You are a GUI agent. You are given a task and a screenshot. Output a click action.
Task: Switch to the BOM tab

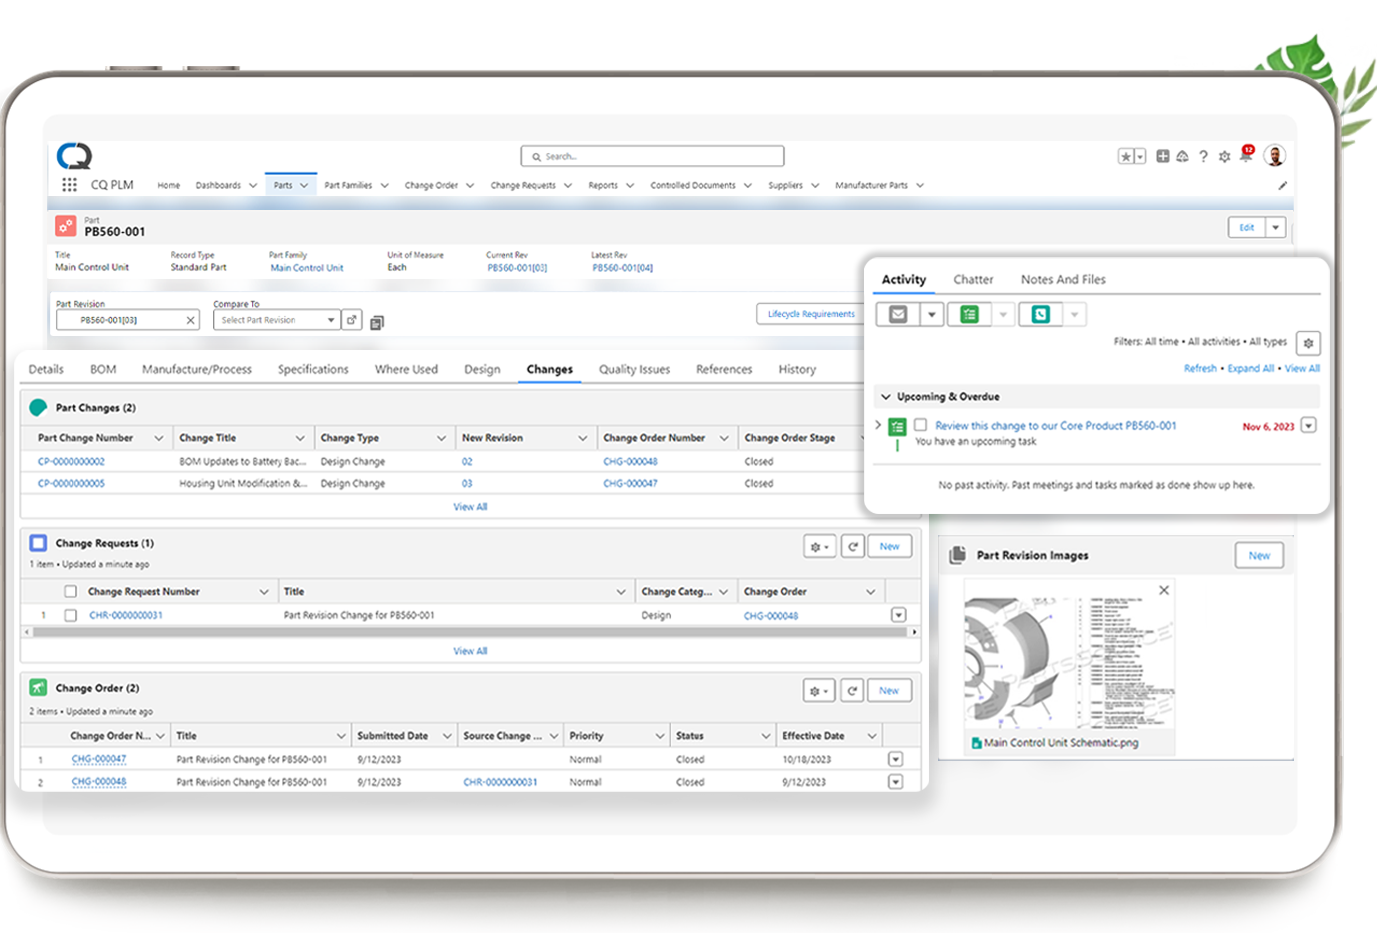103,369
